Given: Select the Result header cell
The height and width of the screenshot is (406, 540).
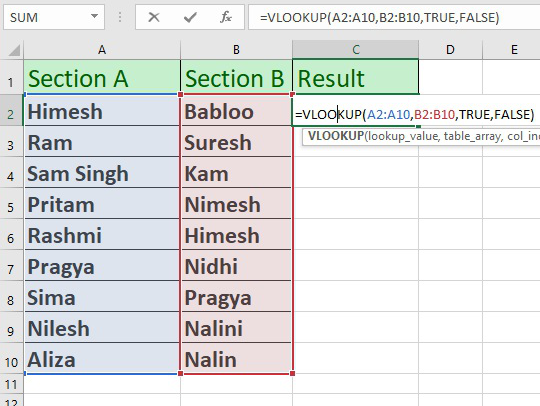Looking at the screenshot, I should [x=355, y=77].
